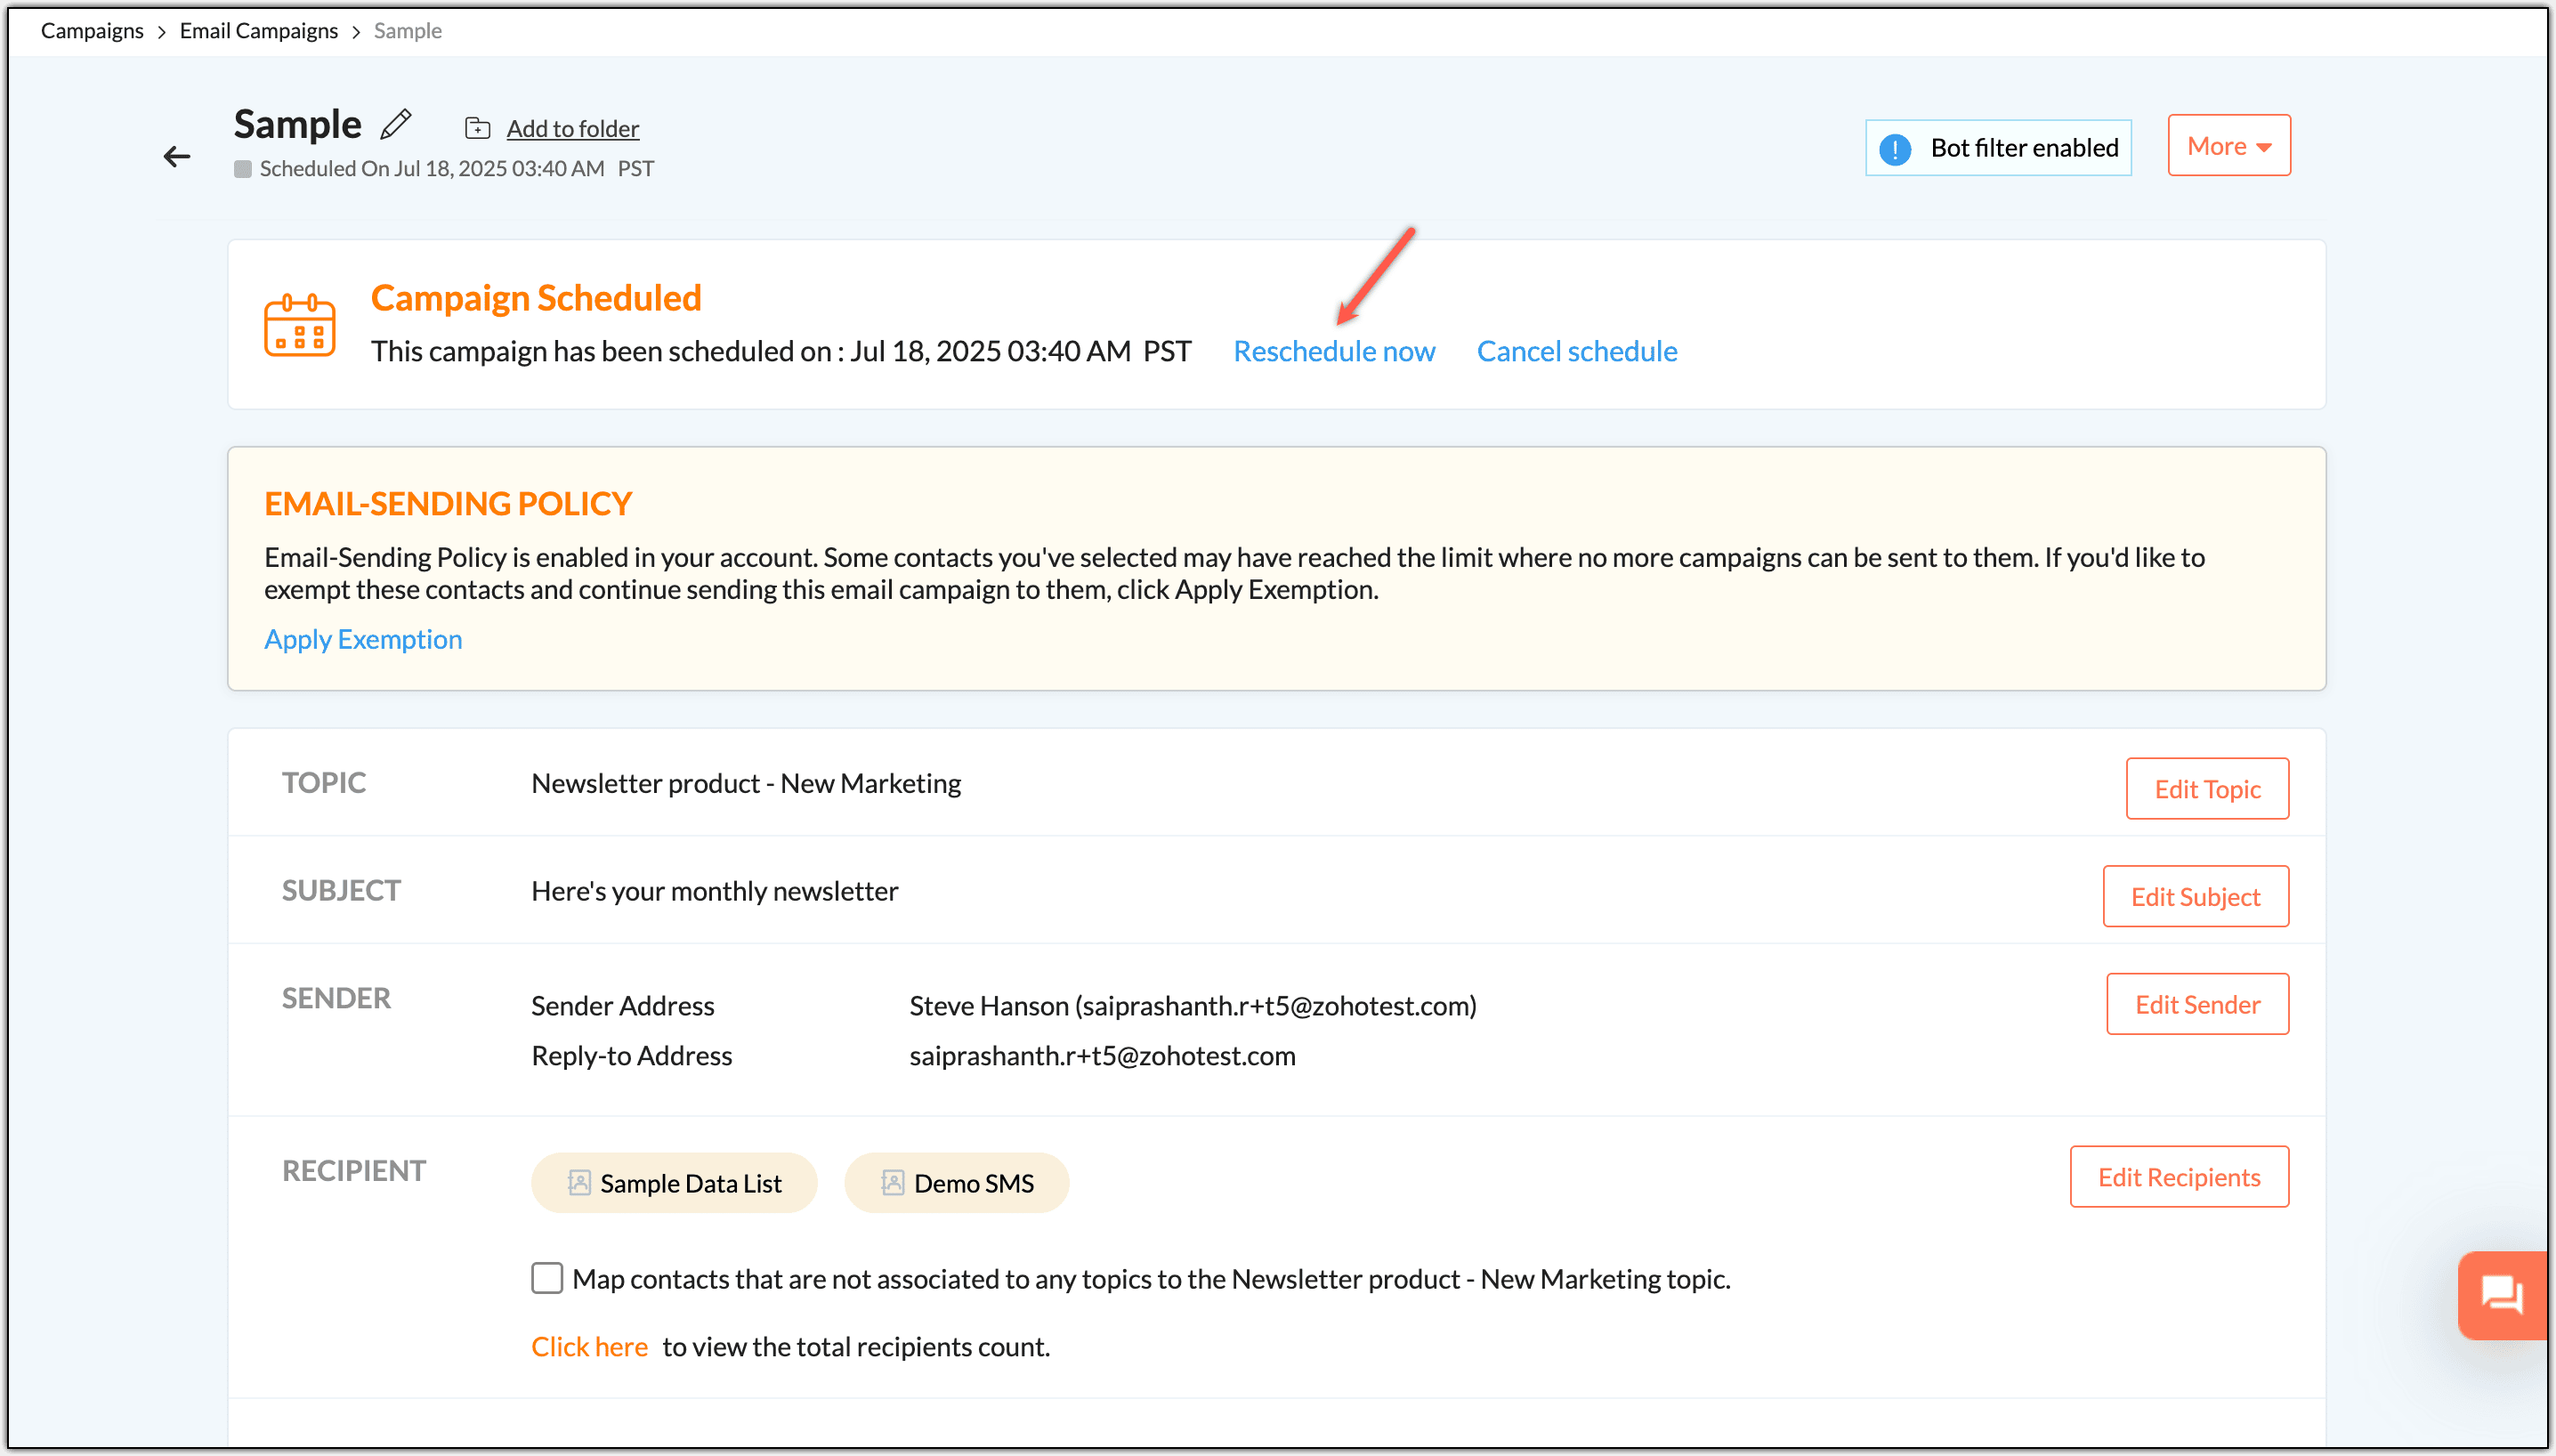
Task: Open Email Campaigns breadcrumb item
Action: (258, 31)
